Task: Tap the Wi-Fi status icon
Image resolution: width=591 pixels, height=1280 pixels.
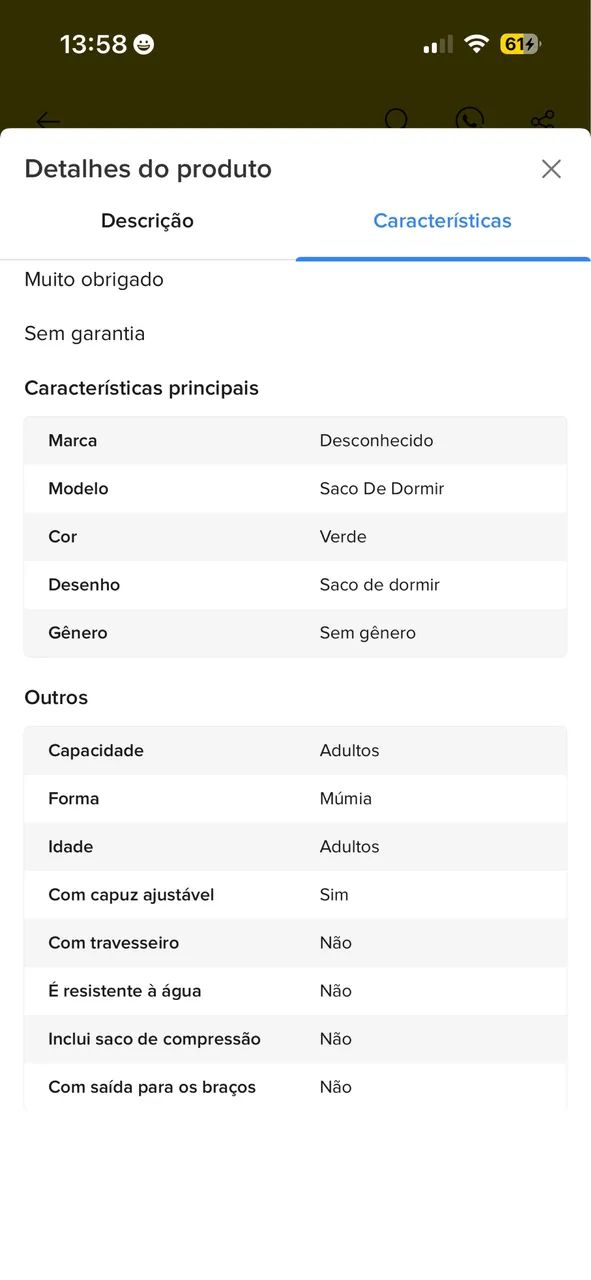Action: (x=477, y=44)
